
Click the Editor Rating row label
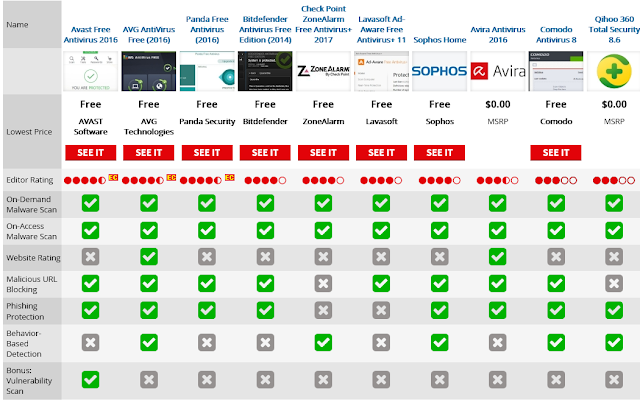[x=29, y=180]
